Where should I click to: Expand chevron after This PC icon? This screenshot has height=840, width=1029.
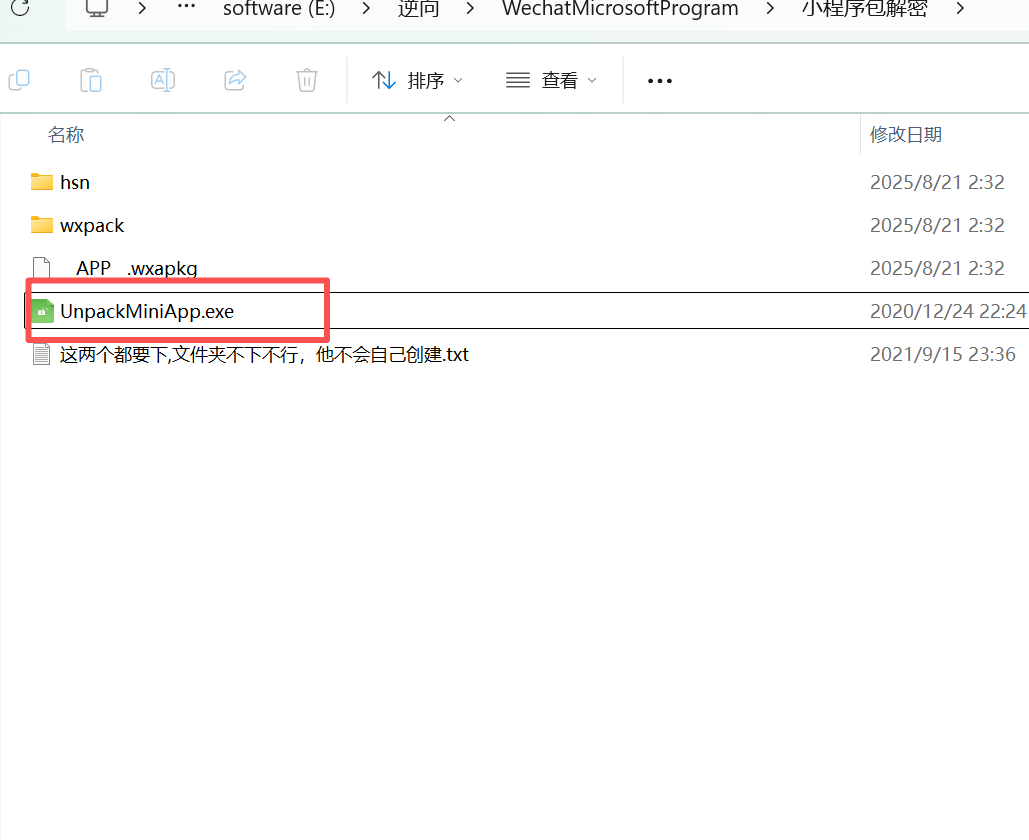click(142, 9)
